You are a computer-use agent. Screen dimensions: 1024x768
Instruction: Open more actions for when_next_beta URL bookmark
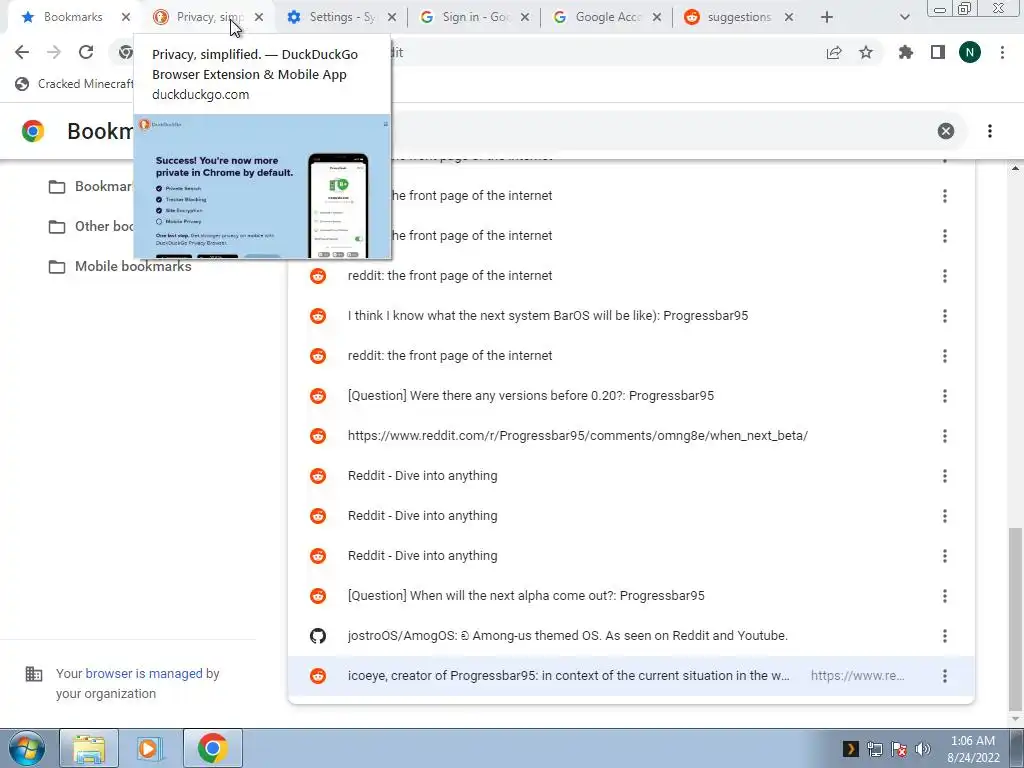pos(944,436)
